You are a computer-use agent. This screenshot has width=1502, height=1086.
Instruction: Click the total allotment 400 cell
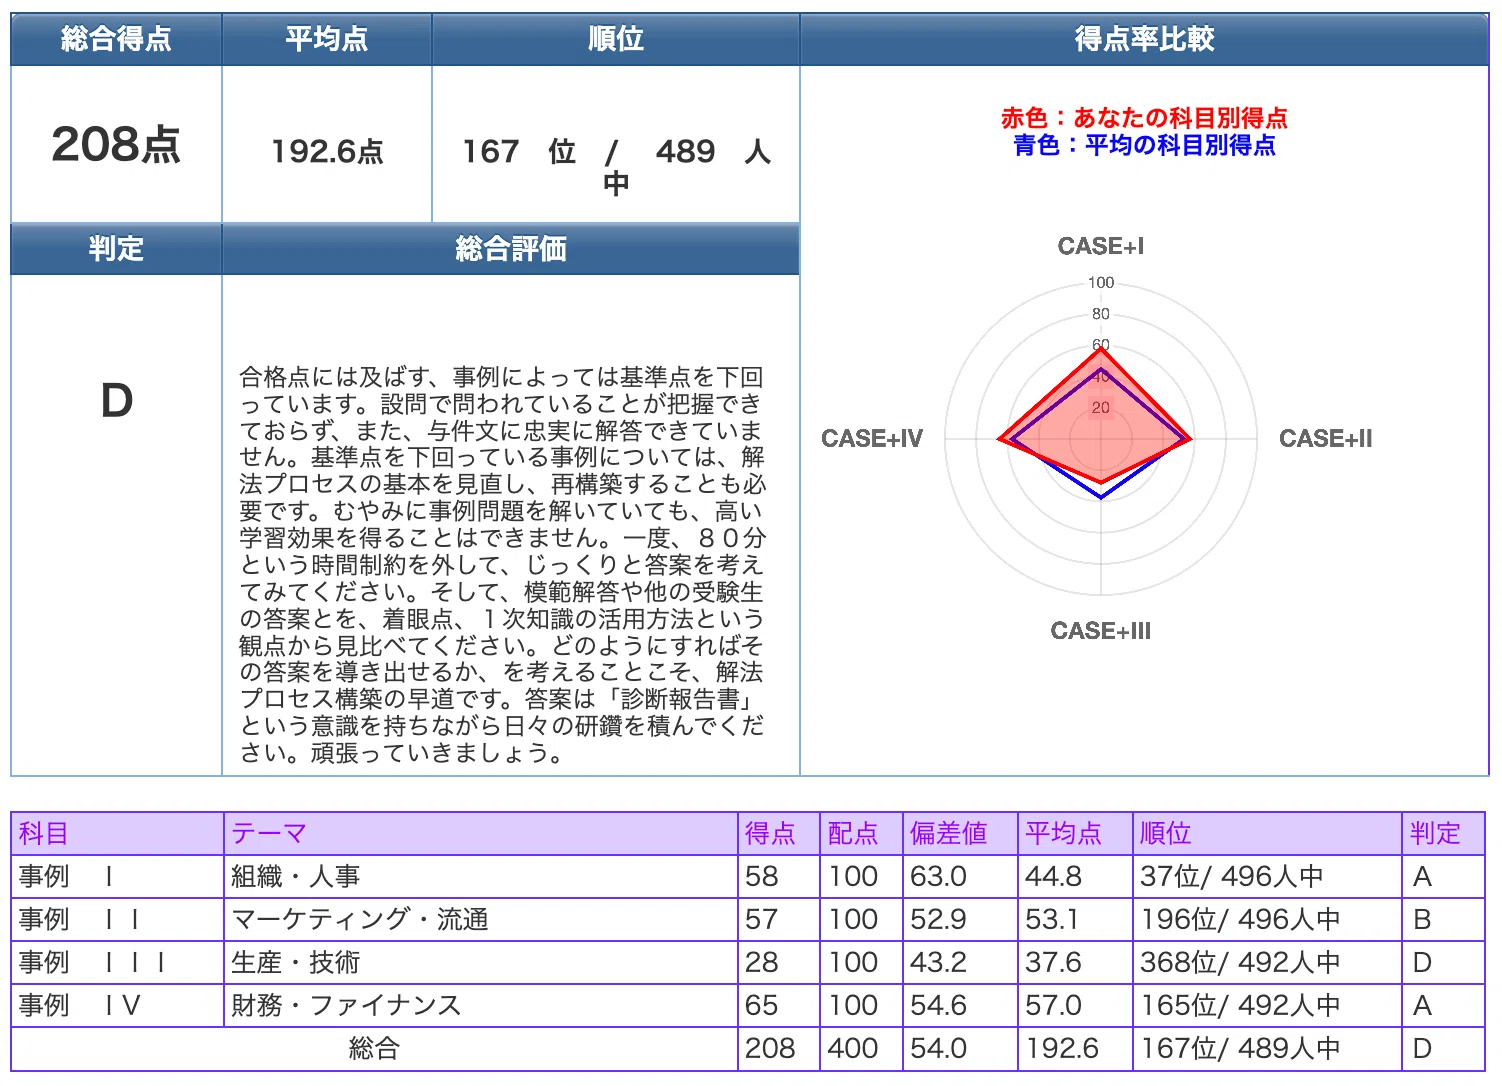point(862,1048)
